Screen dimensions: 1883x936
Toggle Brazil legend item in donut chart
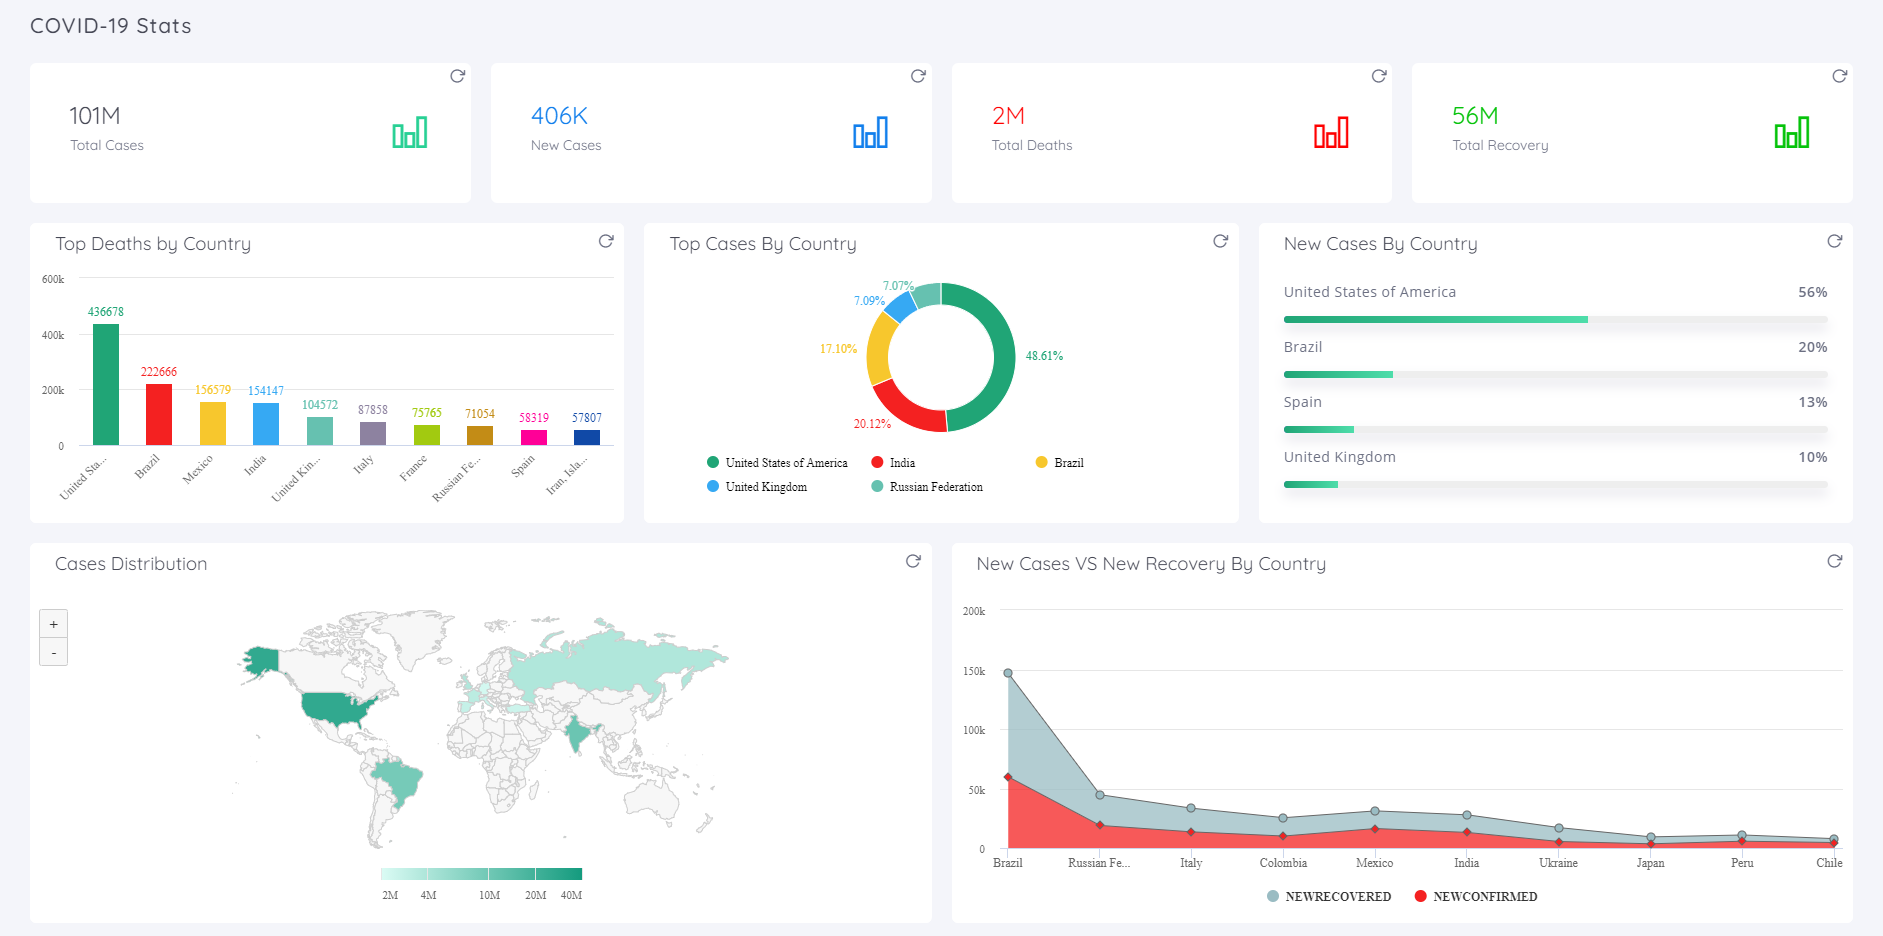[1059, 463]
